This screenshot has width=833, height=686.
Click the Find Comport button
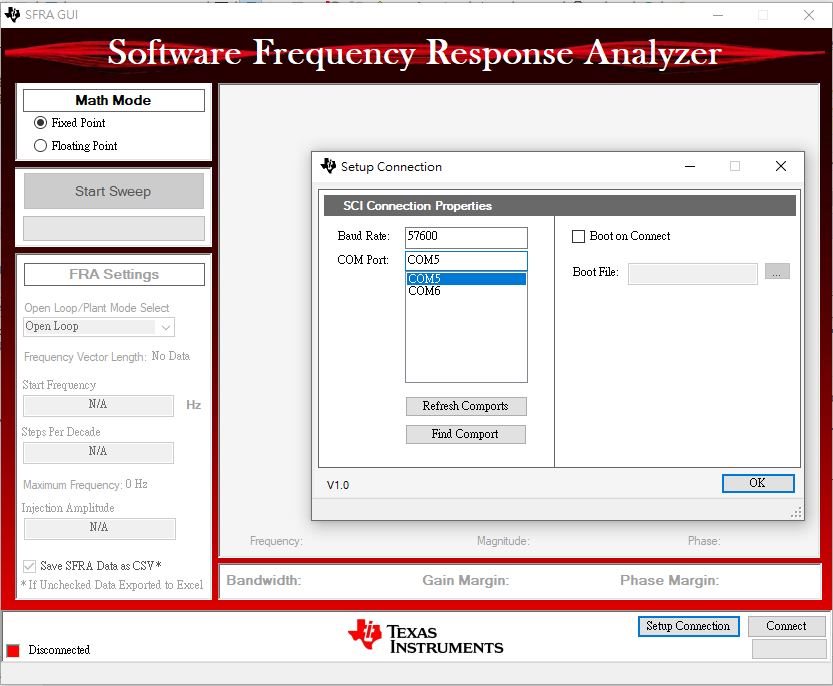click(x=466, y=434)
